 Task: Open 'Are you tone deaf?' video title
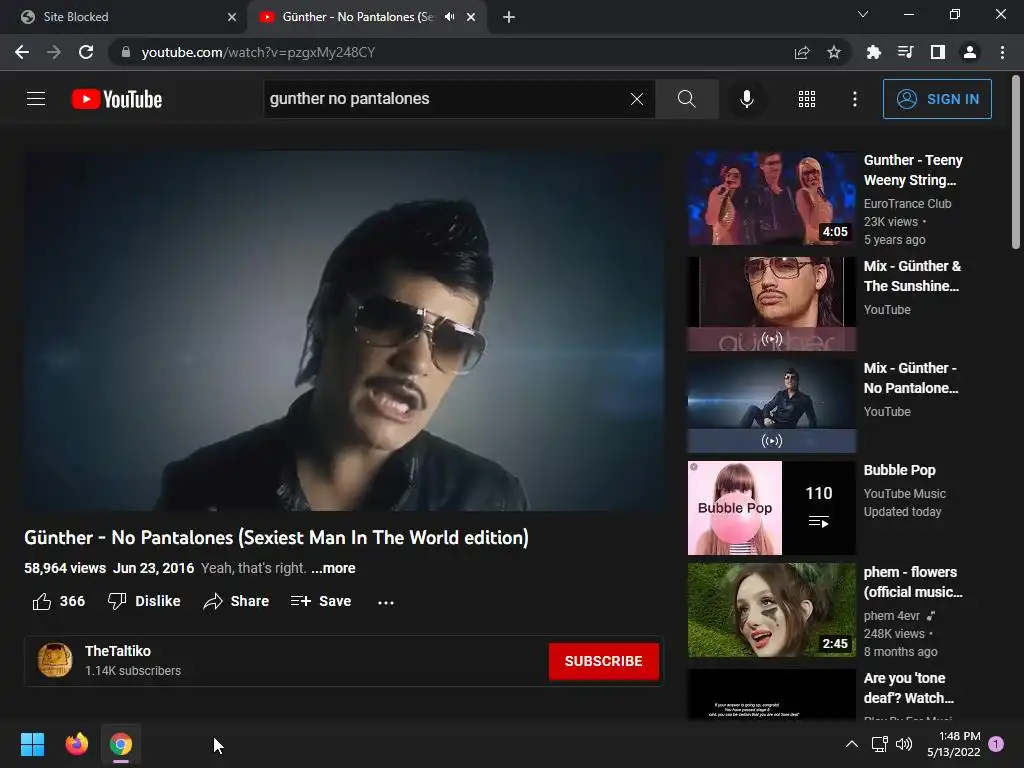908,688
